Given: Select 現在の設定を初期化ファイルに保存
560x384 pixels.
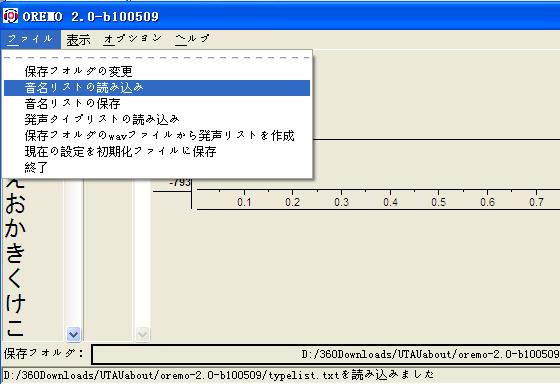Looking at the screenshot, I should [x=157, y=151].
